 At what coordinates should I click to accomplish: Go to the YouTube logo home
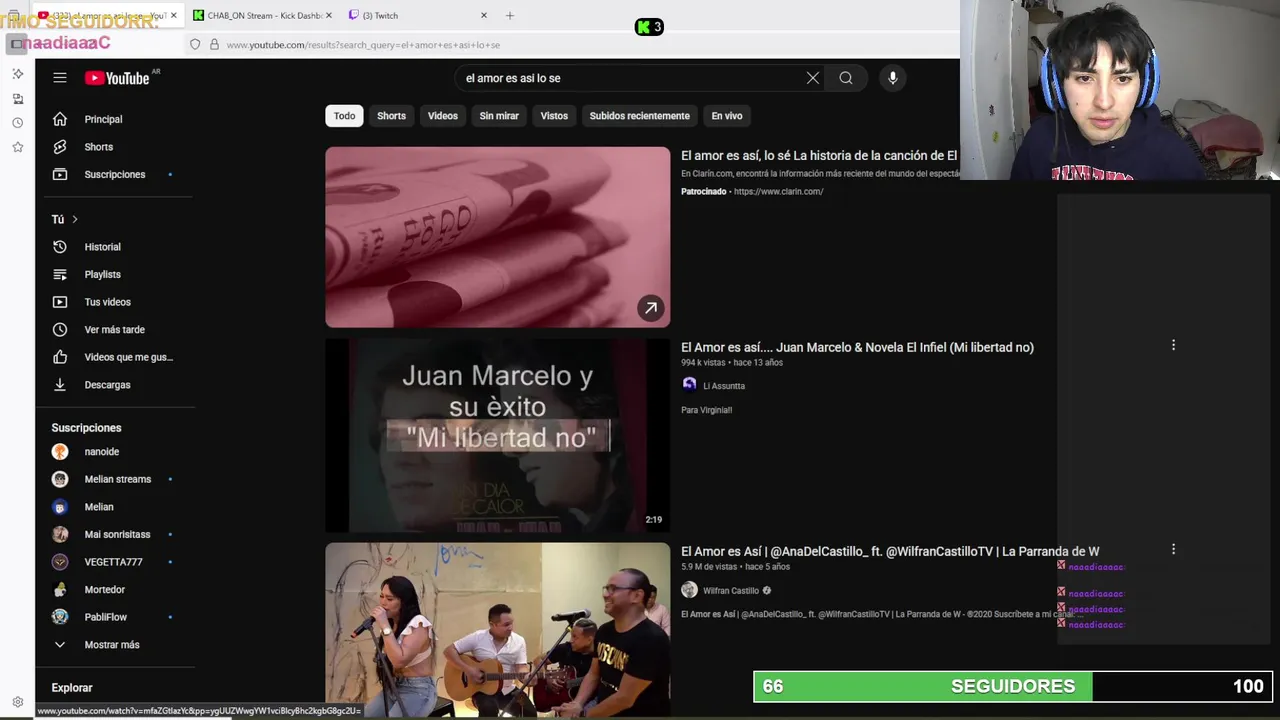pos(117,78)
